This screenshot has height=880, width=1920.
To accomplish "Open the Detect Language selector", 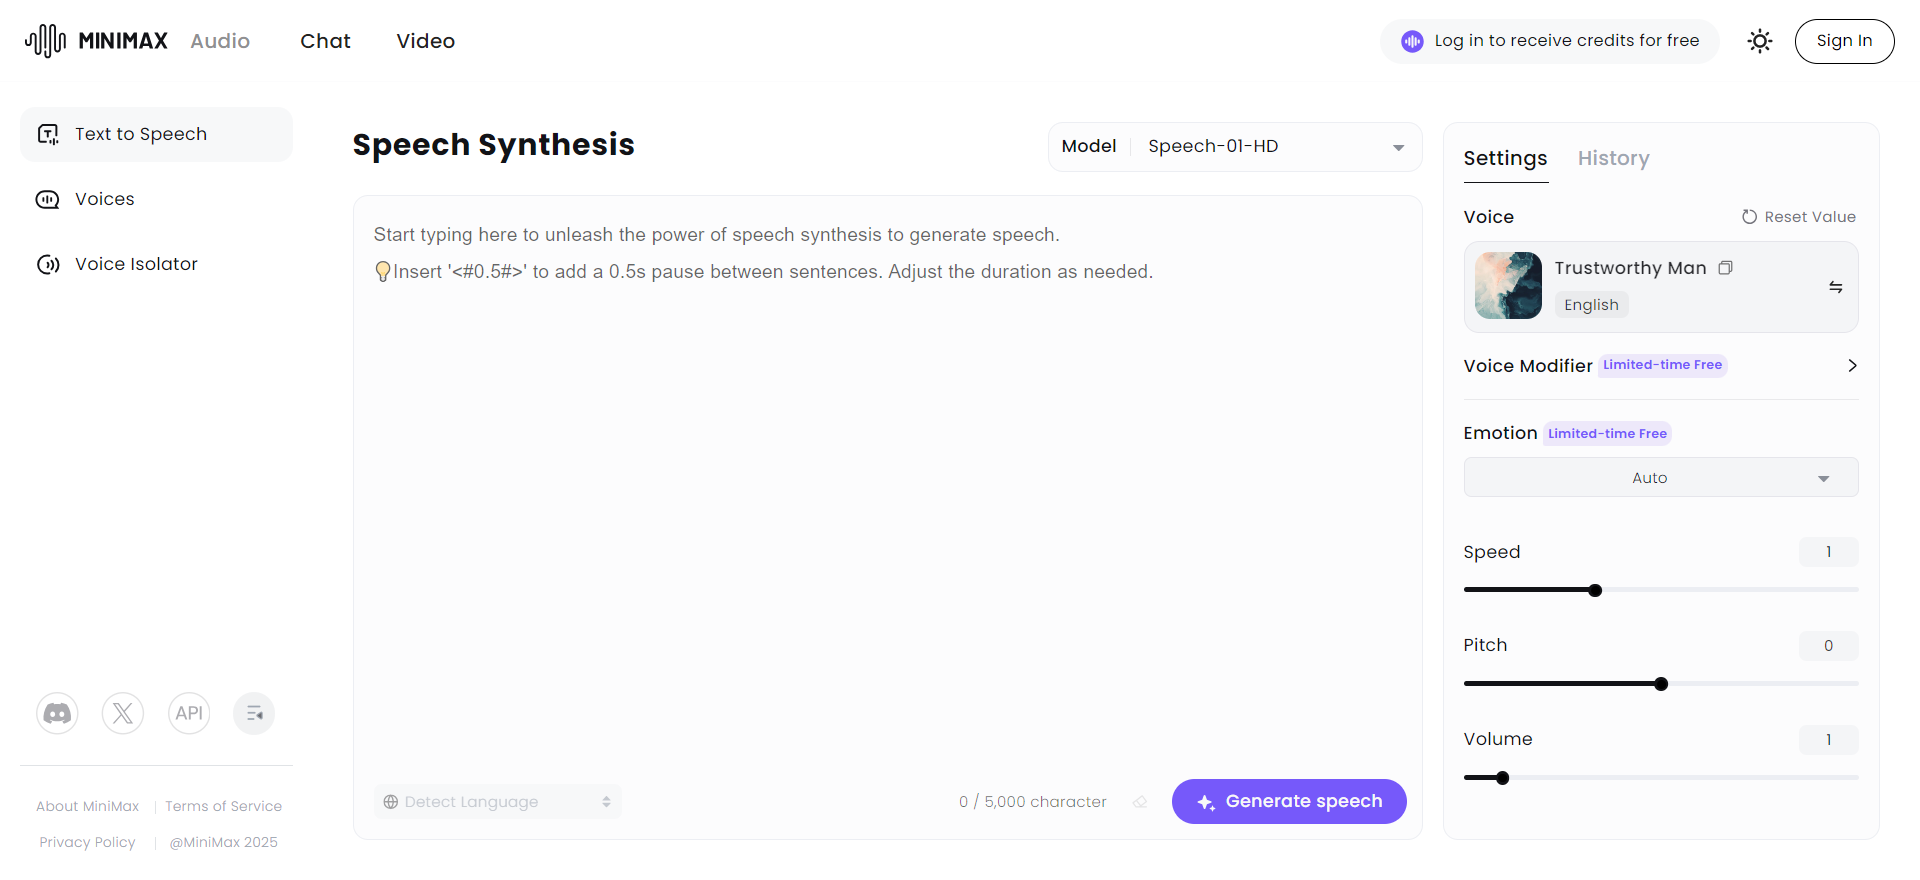I will tap(497, 802).
